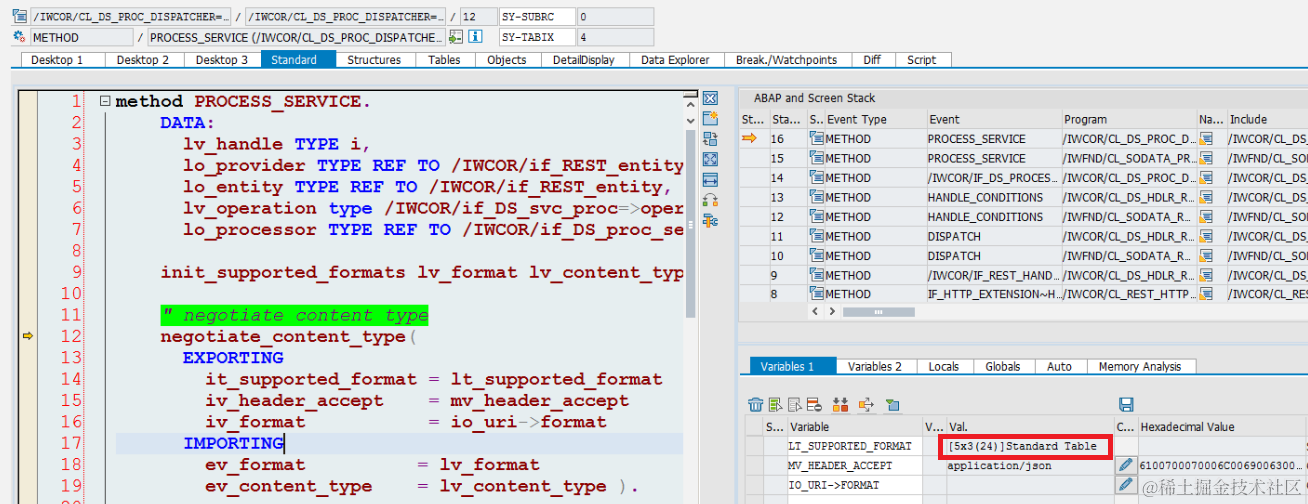This screenshot has height=504, width=1308.
Task: Switch to the Globals tab
Action: [x=1003, y=367]
